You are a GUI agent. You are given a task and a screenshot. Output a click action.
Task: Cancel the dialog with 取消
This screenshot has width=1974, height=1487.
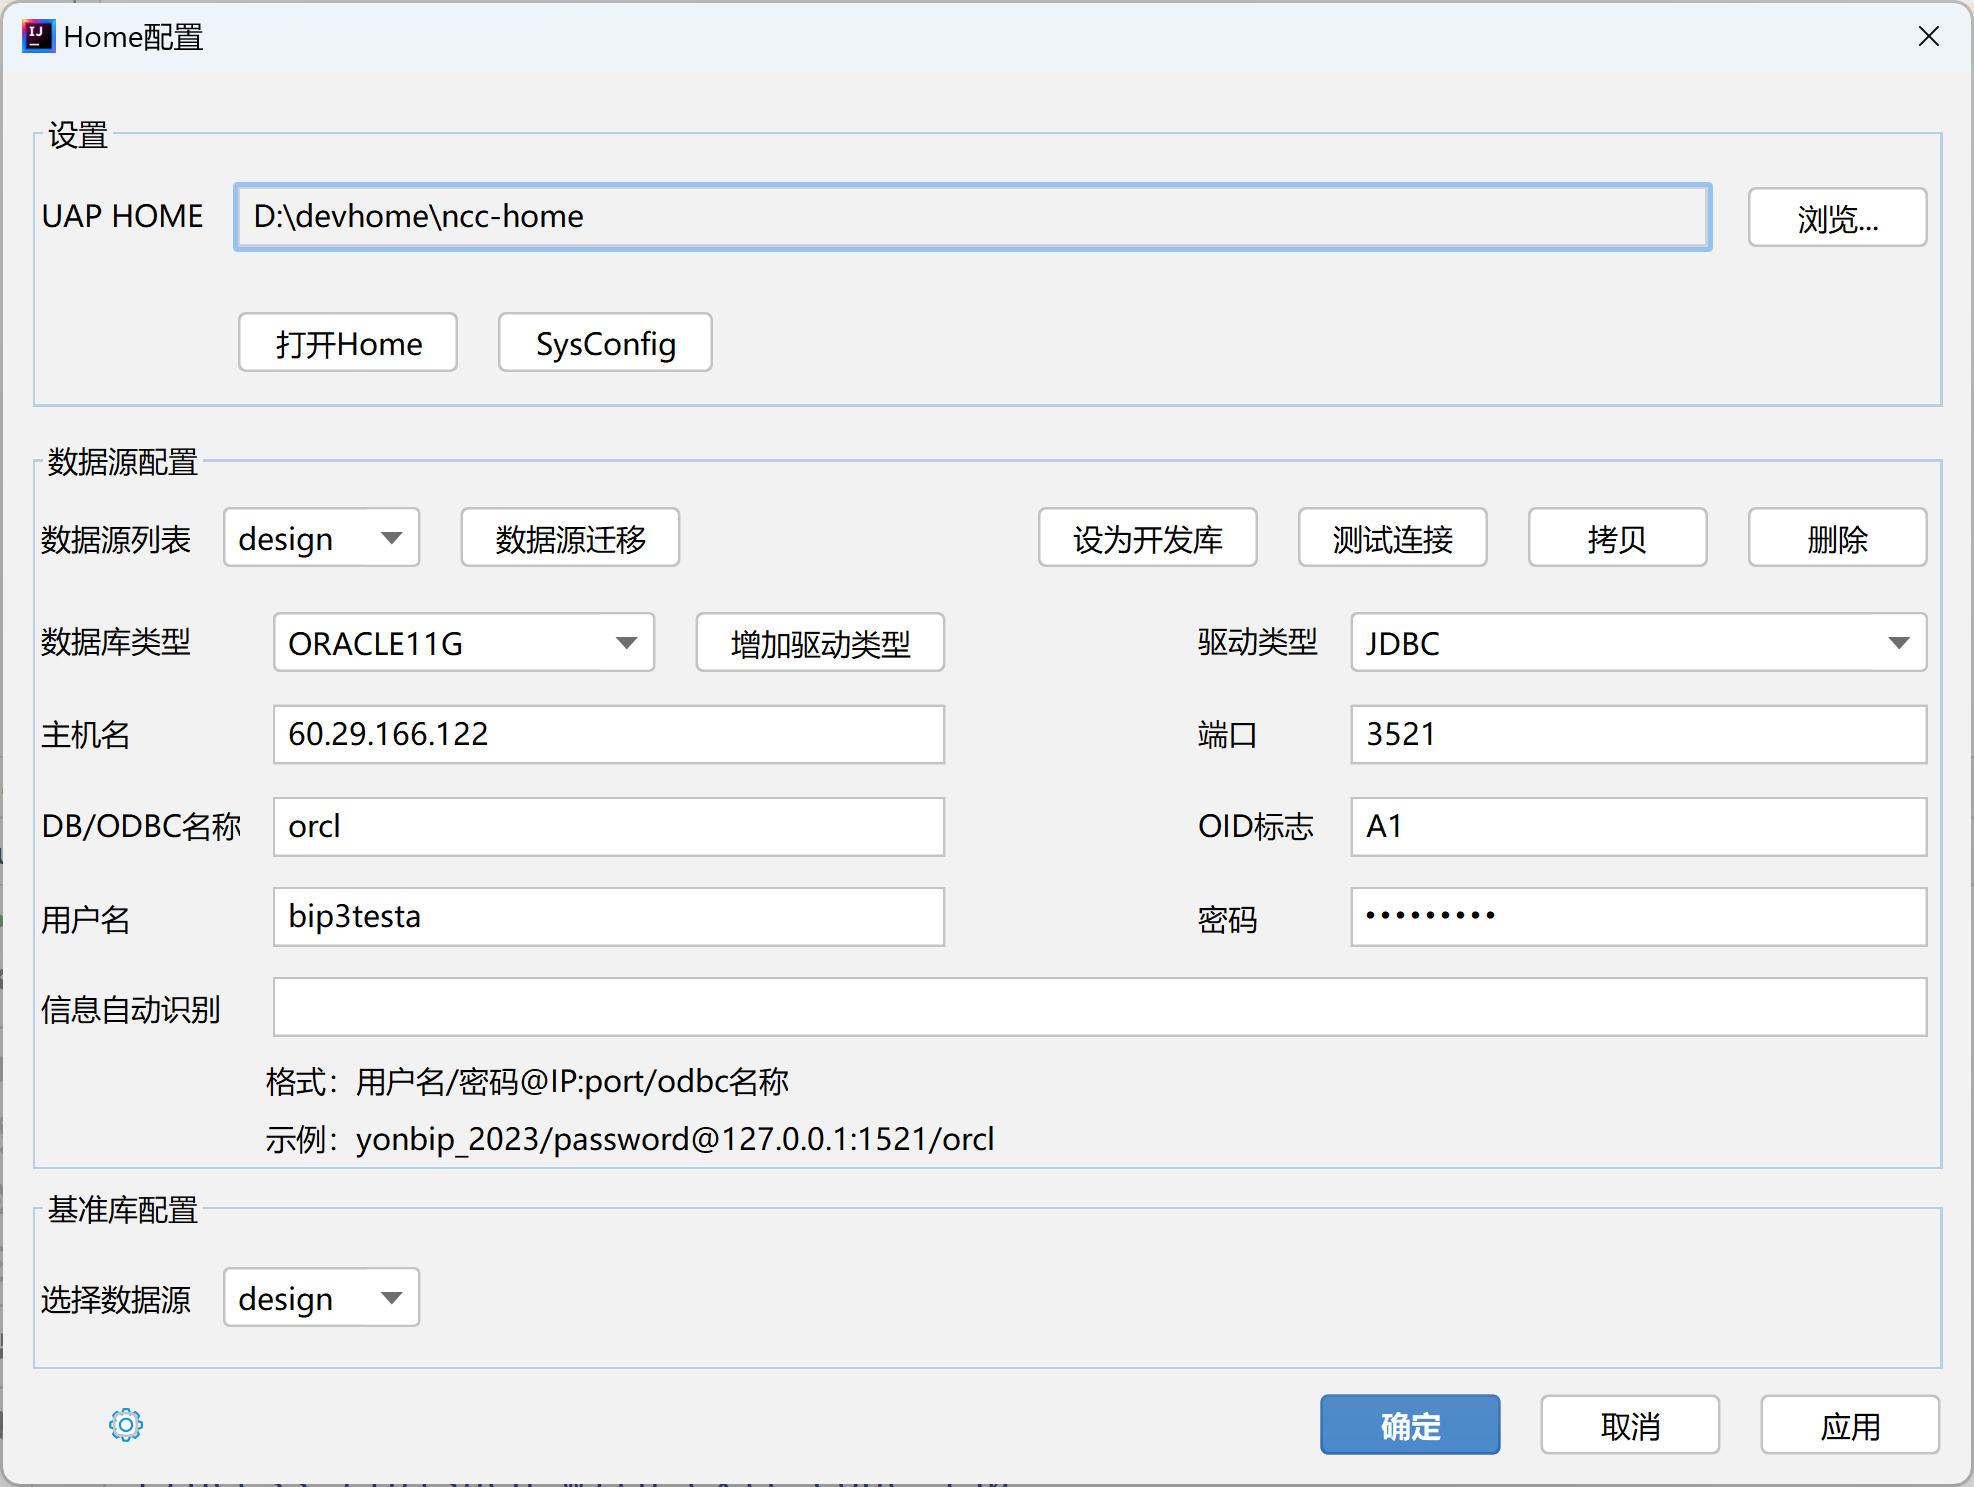point(1629,1424)
